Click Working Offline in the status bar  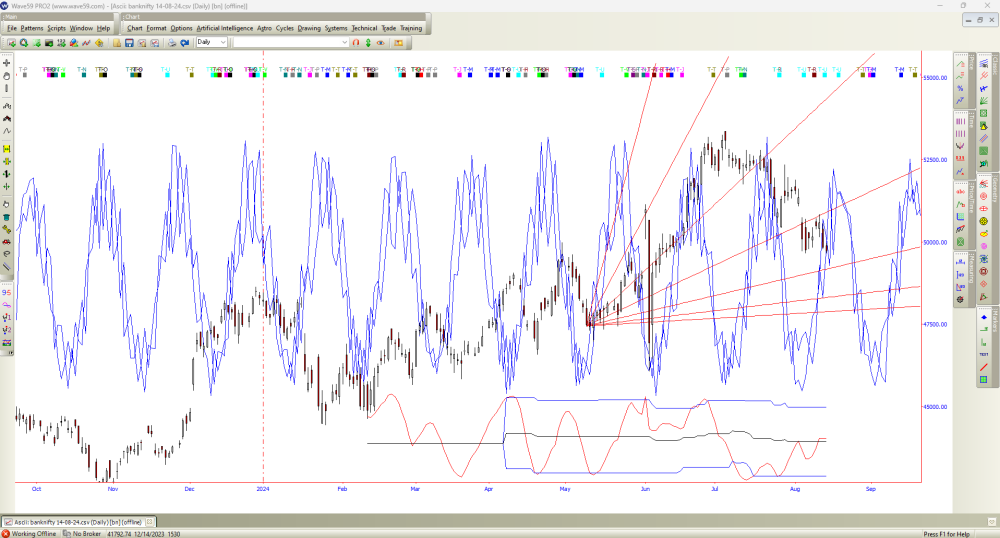point(32,533)
